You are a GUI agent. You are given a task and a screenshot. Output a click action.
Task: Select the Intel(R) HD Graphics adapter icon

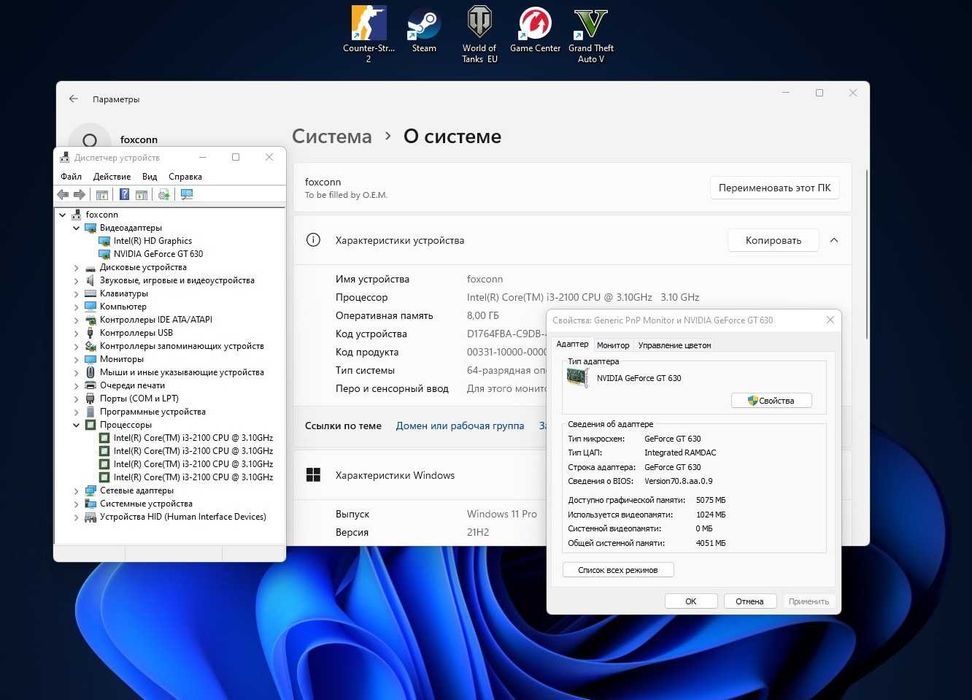tap(104, 241)
